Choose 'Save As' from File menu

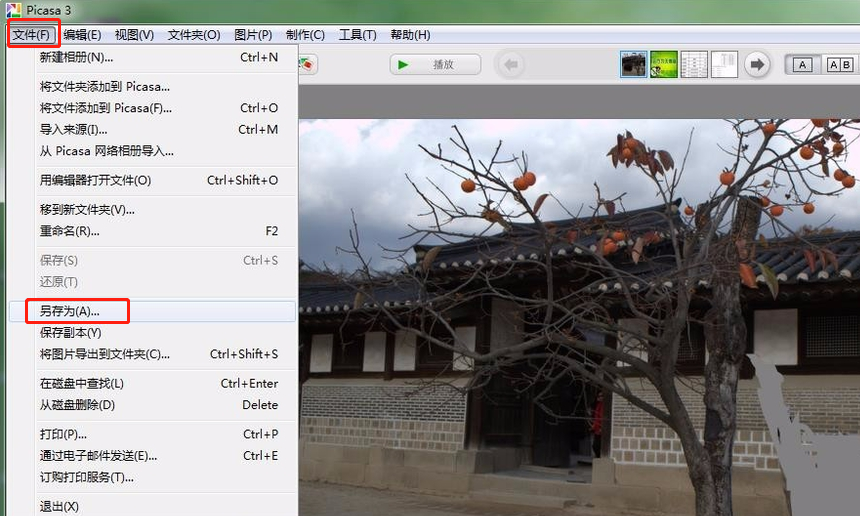[69, 311]
